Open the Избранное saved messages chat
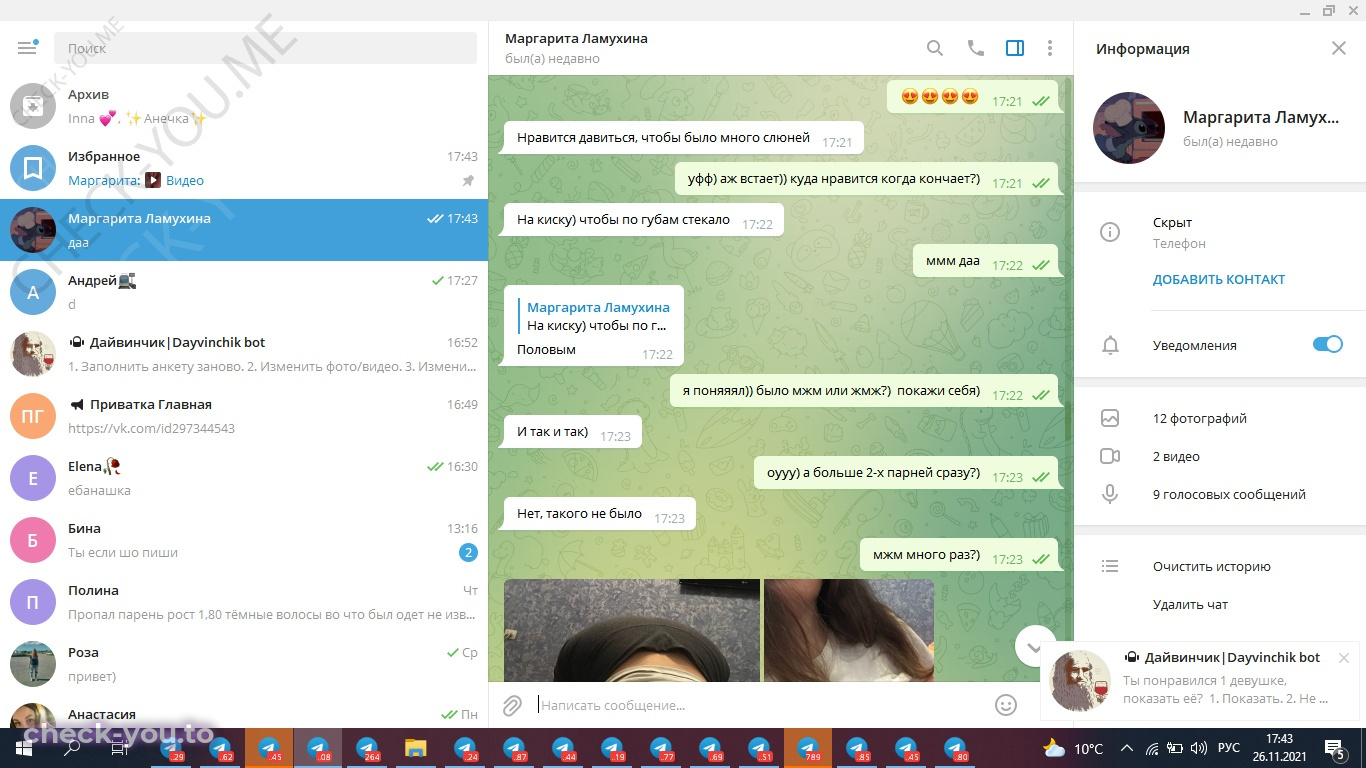1366x768 pixels. (244, 168)
